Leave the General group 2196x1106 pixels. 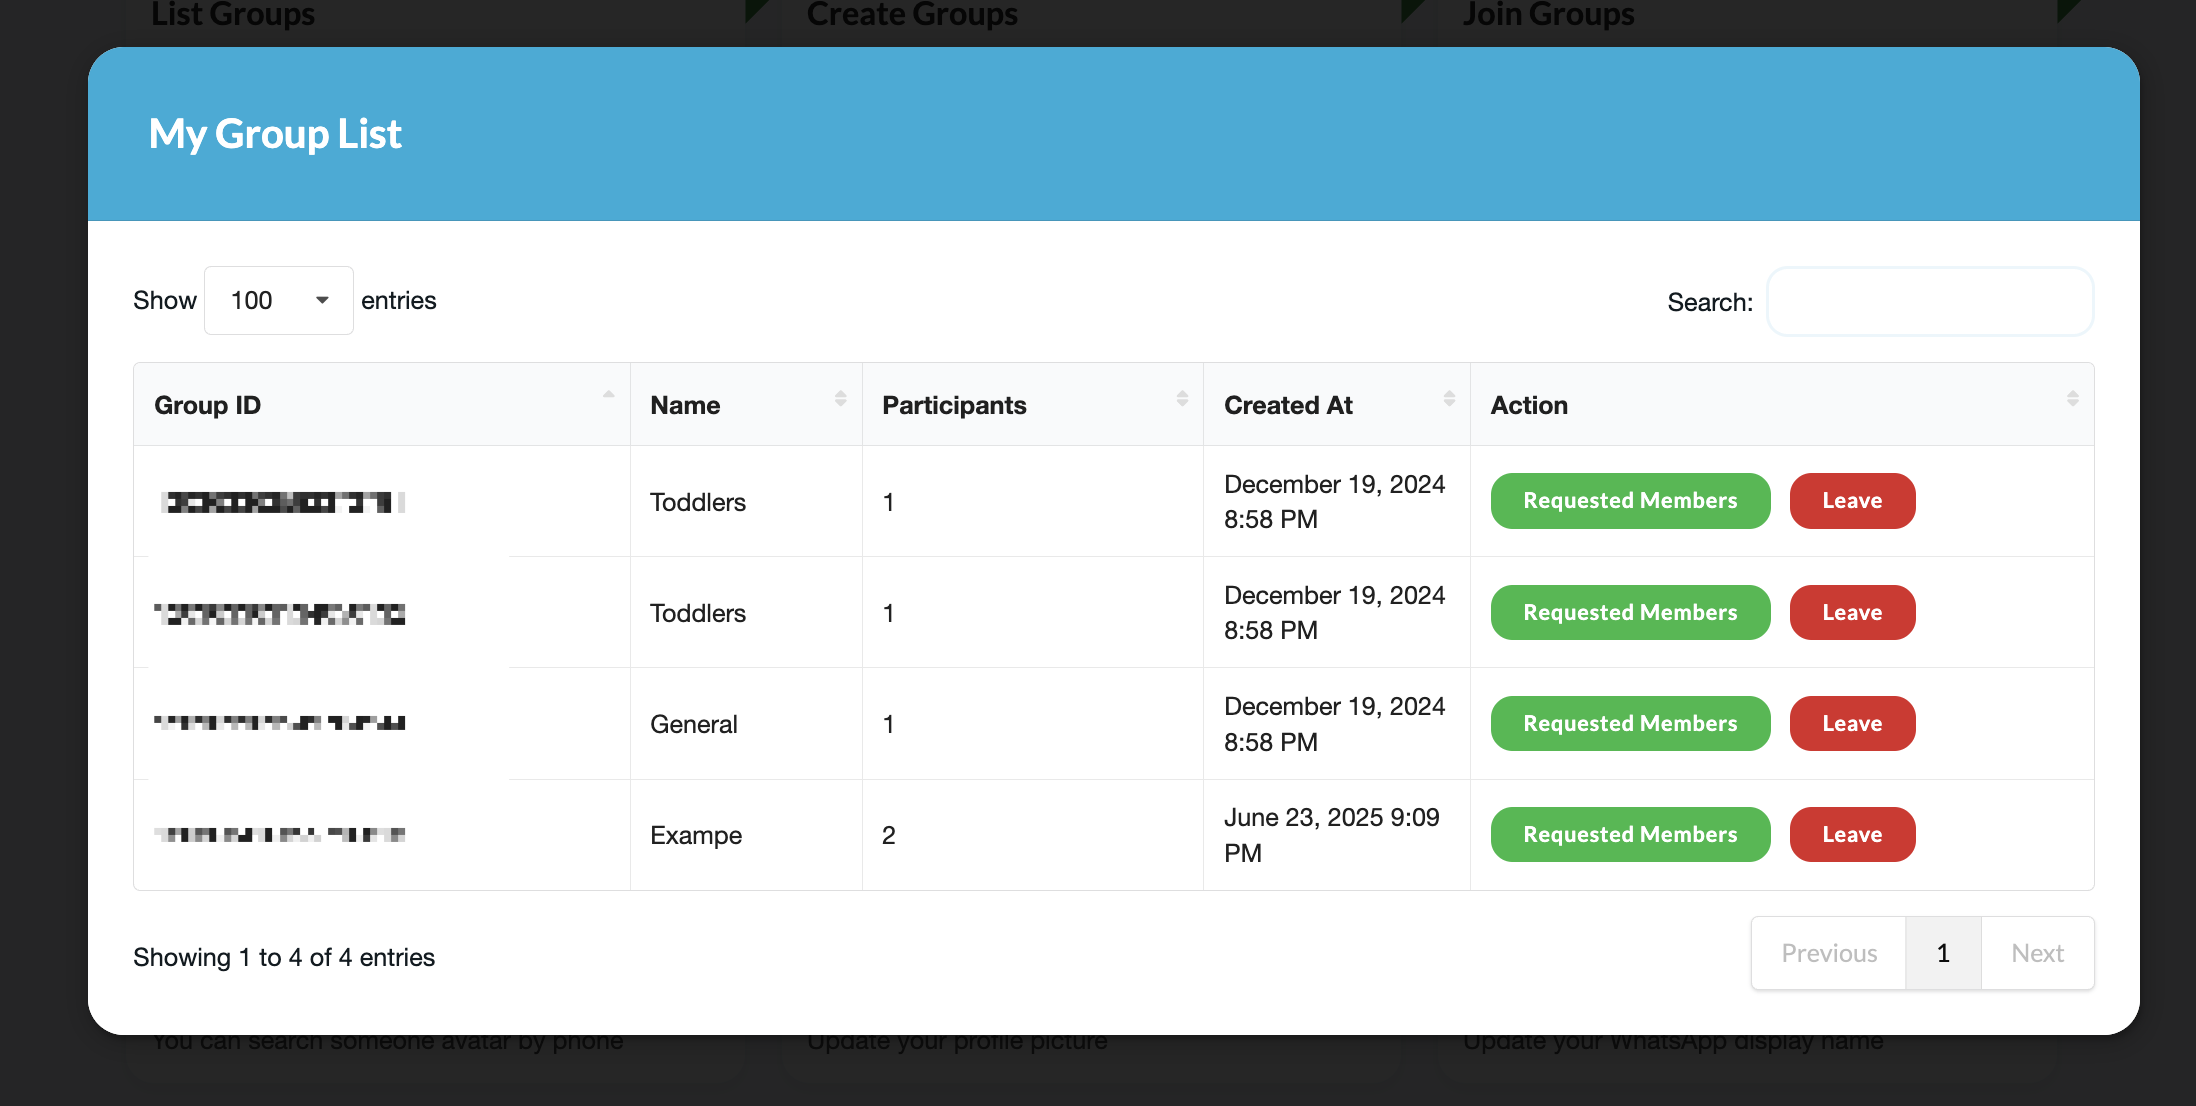pos(1852,724)
